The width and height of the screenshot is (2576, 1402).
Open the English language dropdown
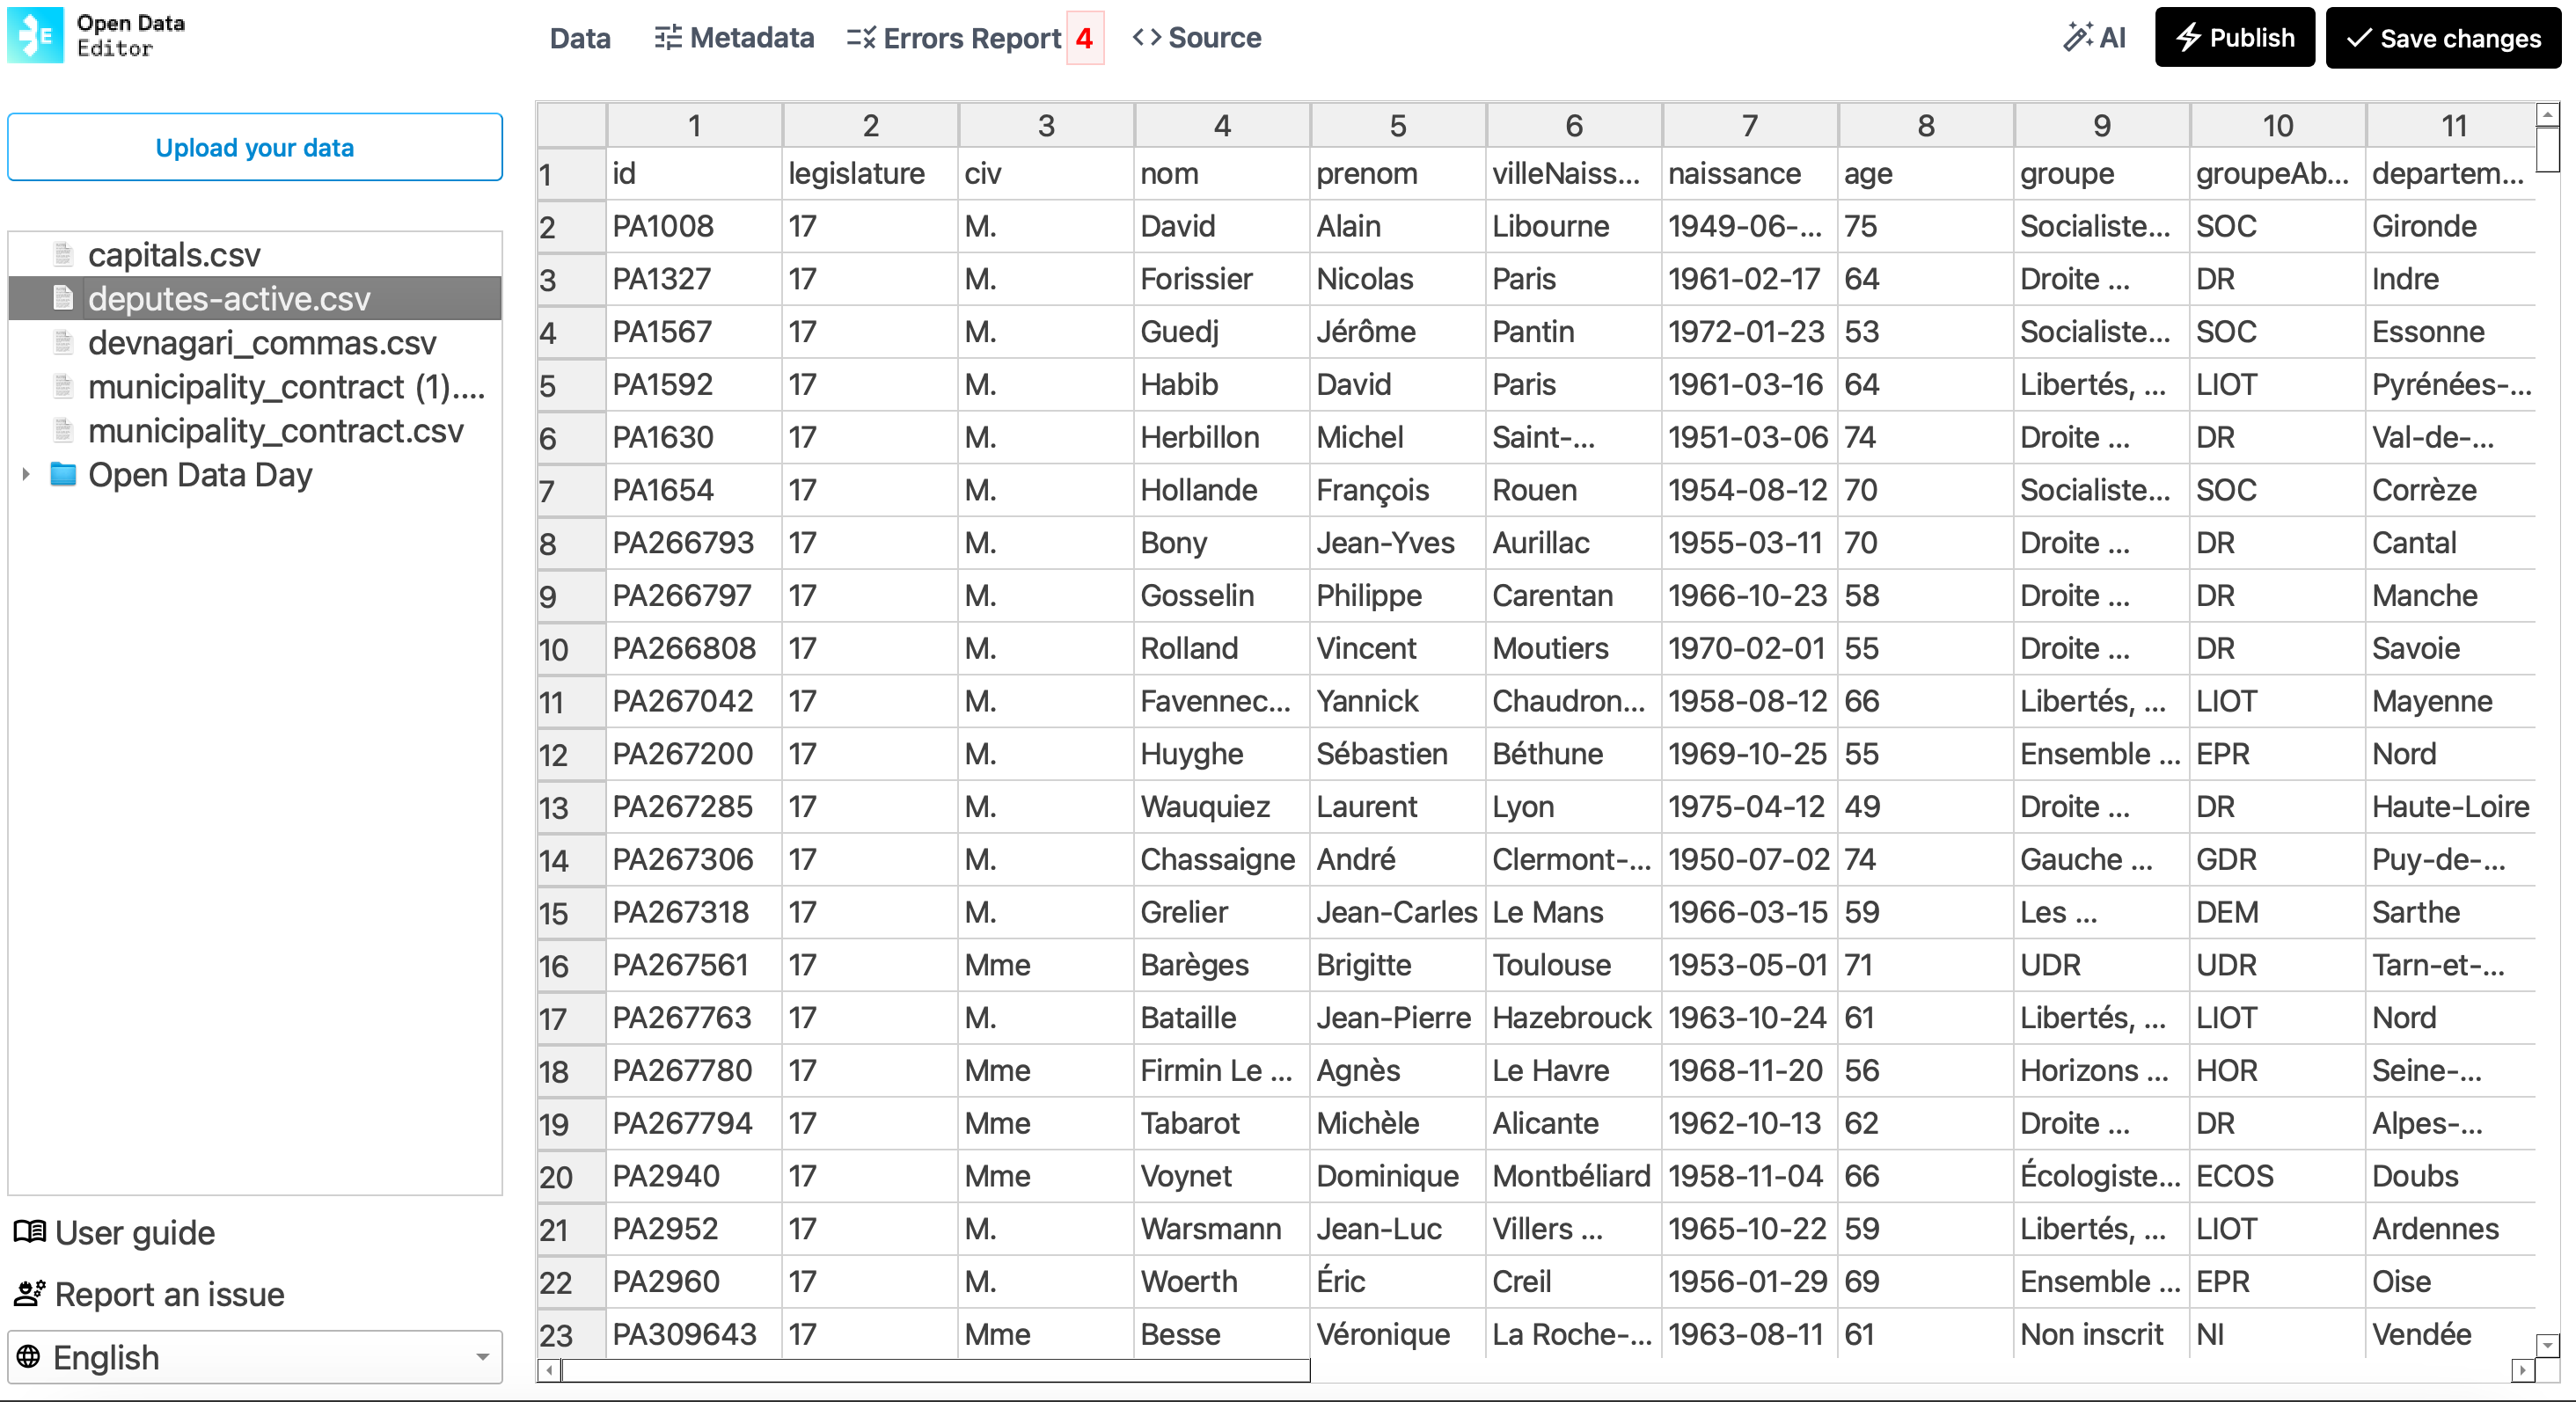pos(254,1357)
